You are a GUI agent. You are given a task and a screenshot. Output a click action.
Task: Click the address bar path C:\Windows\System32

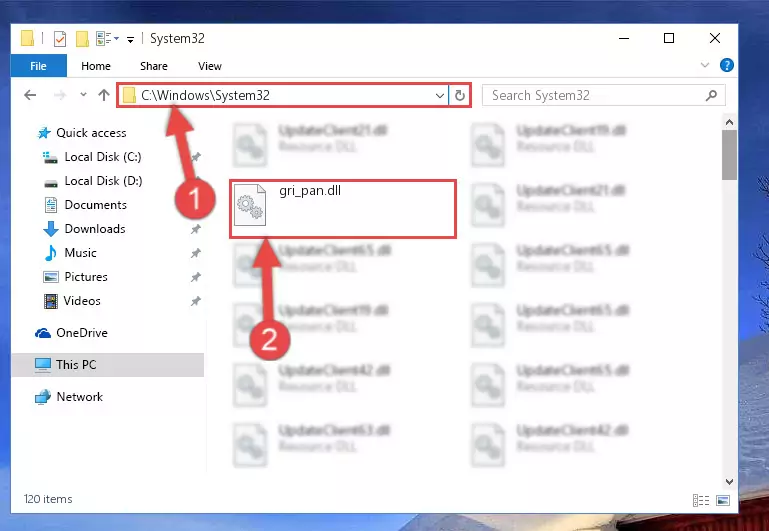pyautogui.click(x=205, y=95)
